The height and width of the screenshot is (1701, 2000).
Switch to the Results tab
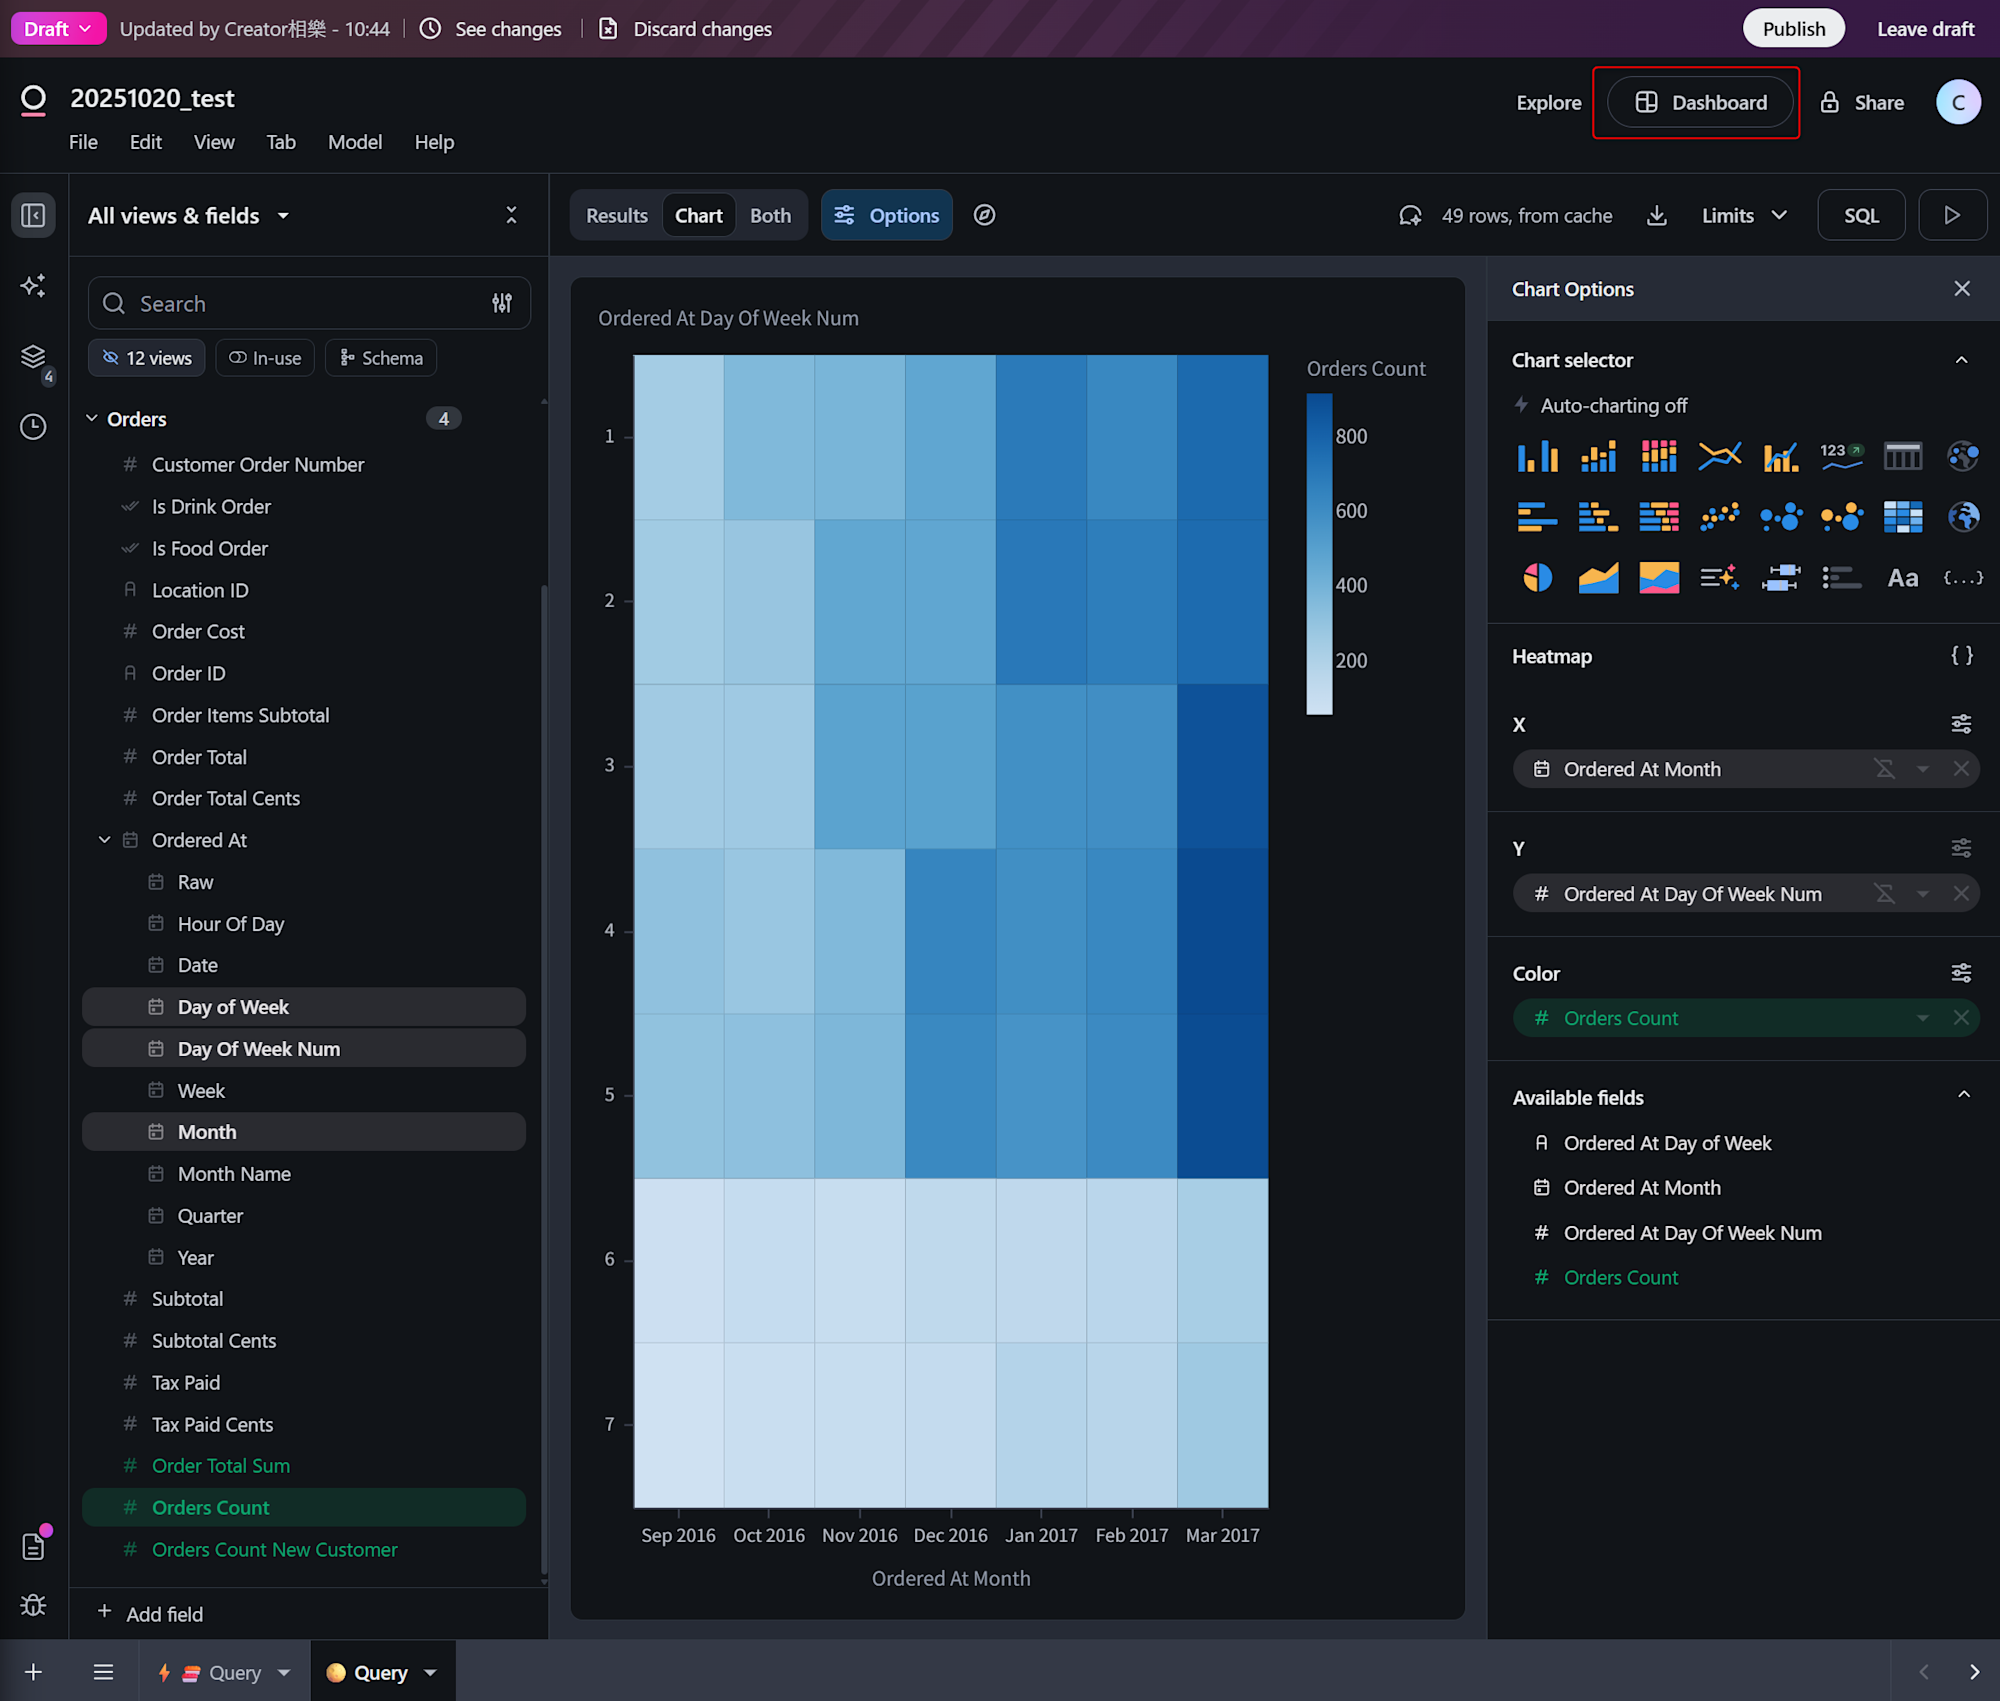(616, 215)
